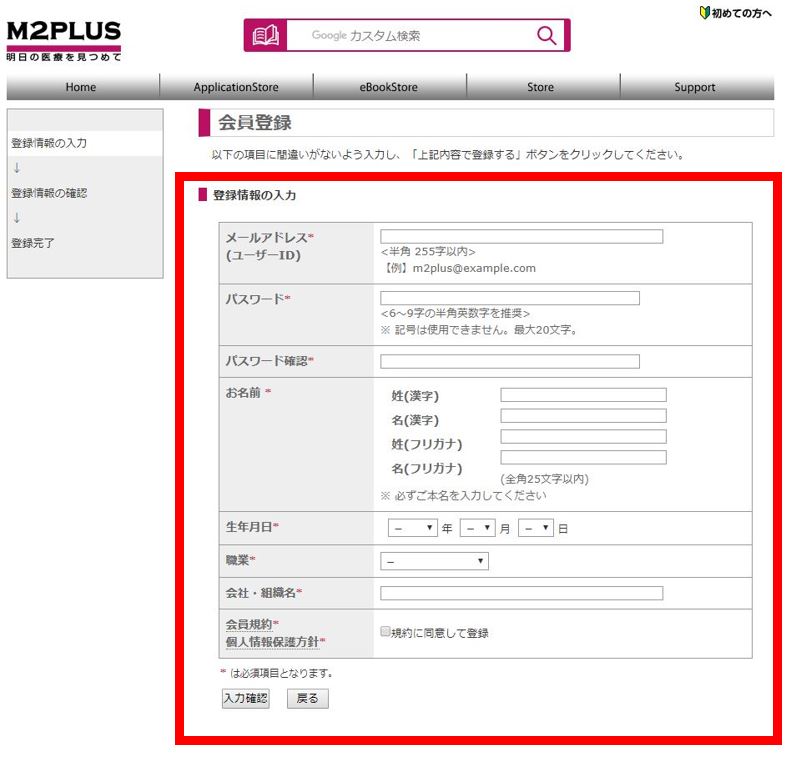Open the eBookStore menu item
The image size is (804, 760).
click(x=389, y=87)
